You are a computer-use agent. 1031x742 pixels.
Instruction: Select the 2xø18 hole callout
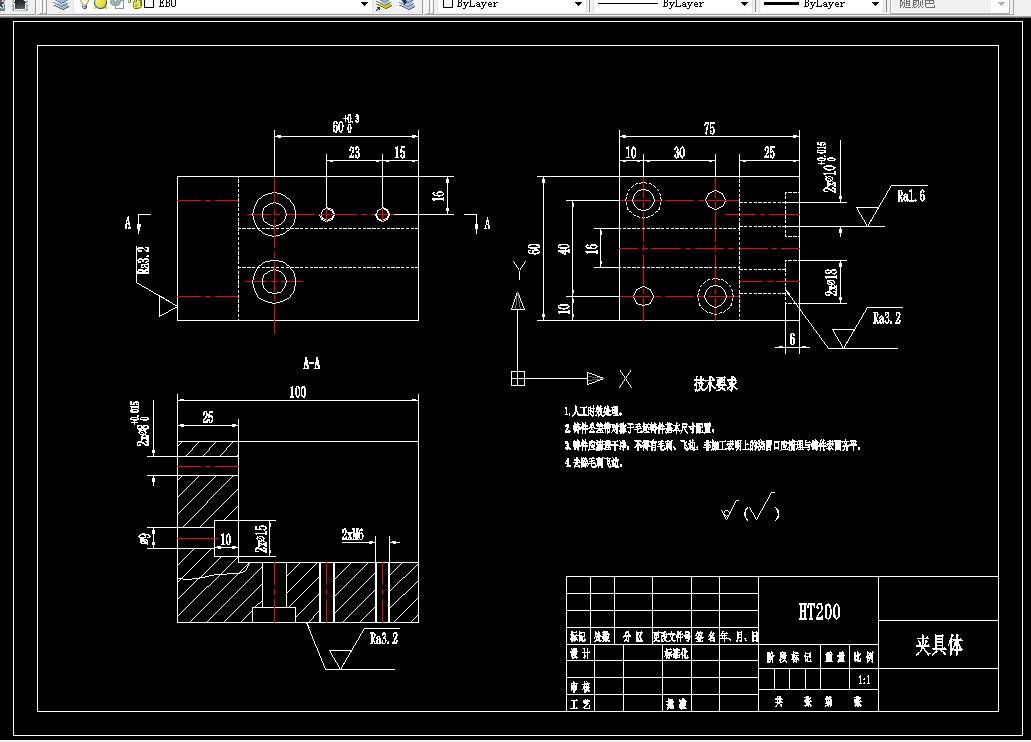(x=832, y=282)
